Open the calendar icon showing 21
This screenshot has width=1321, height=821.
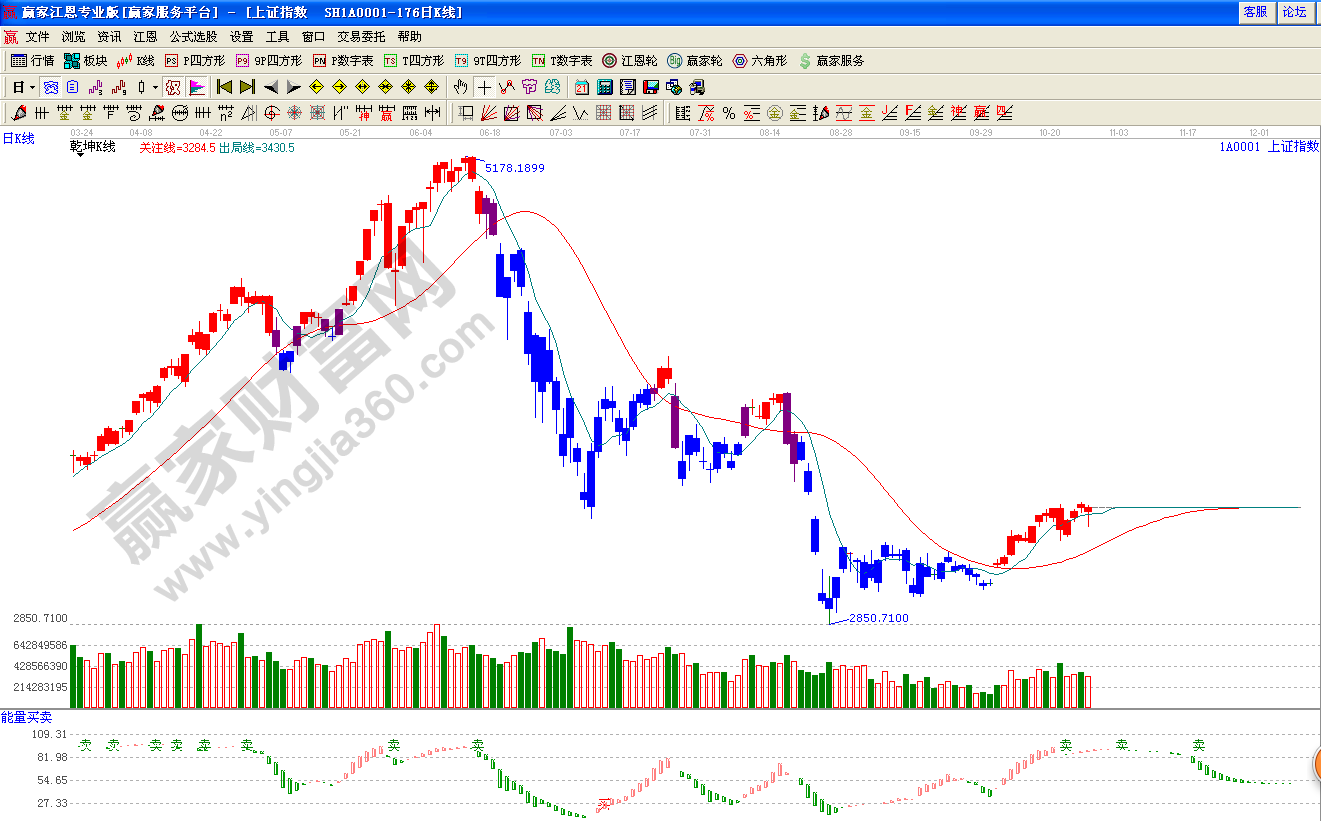pos(582,87)
